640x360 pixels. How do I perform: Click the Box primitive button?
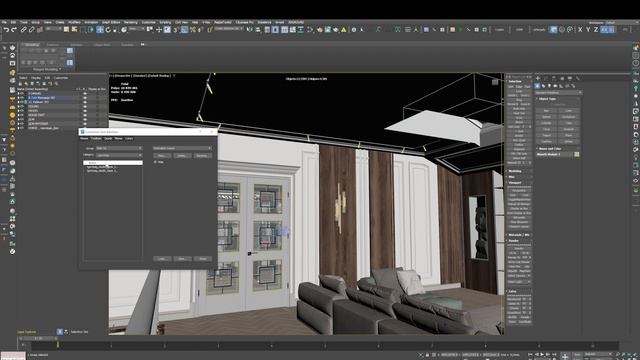pyautogui.click(x=547, y=111)
